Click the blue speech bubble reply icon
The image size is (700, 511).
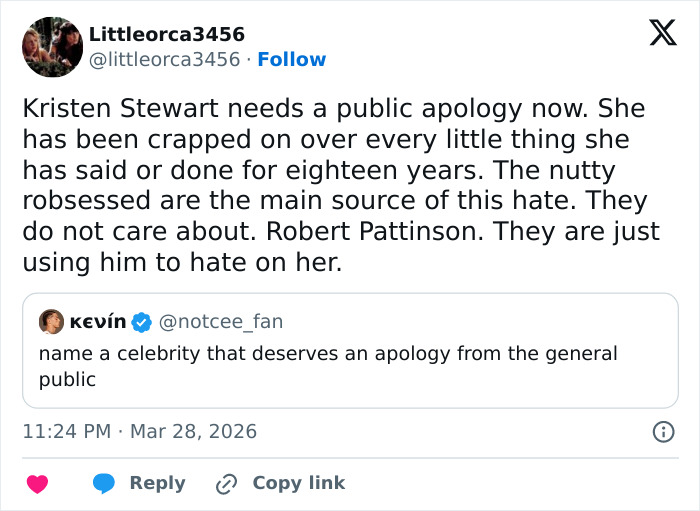[104, 483]
